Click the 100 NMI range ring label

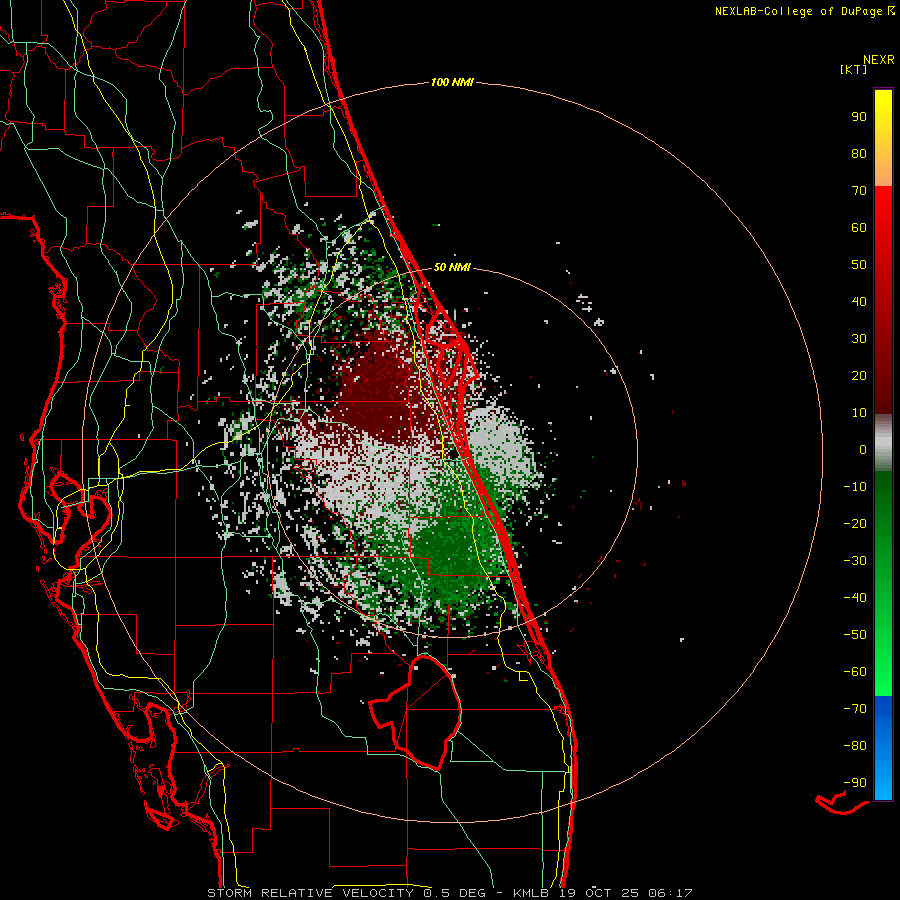pos(452,82)
